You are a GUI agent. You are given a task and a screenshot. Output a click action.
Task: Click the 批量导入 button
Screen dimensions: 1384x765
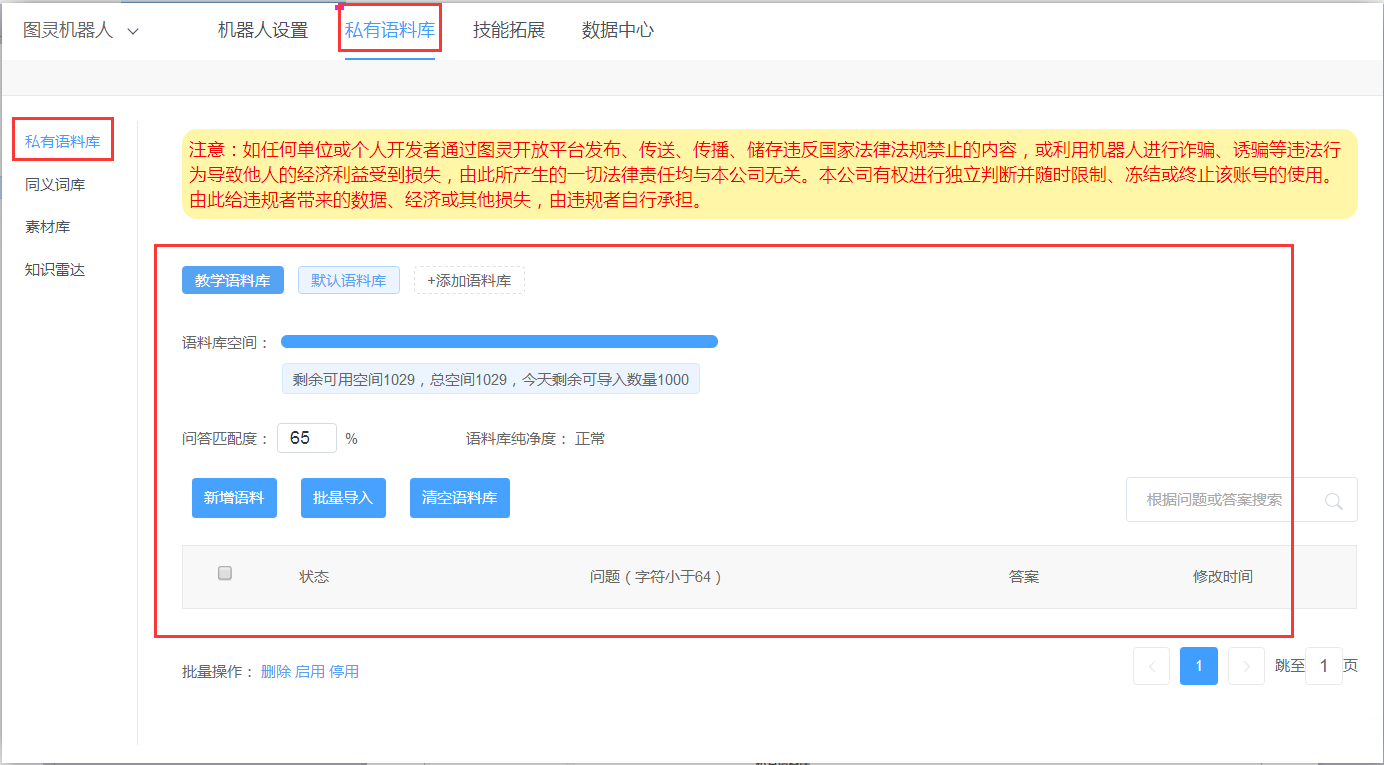343,498
